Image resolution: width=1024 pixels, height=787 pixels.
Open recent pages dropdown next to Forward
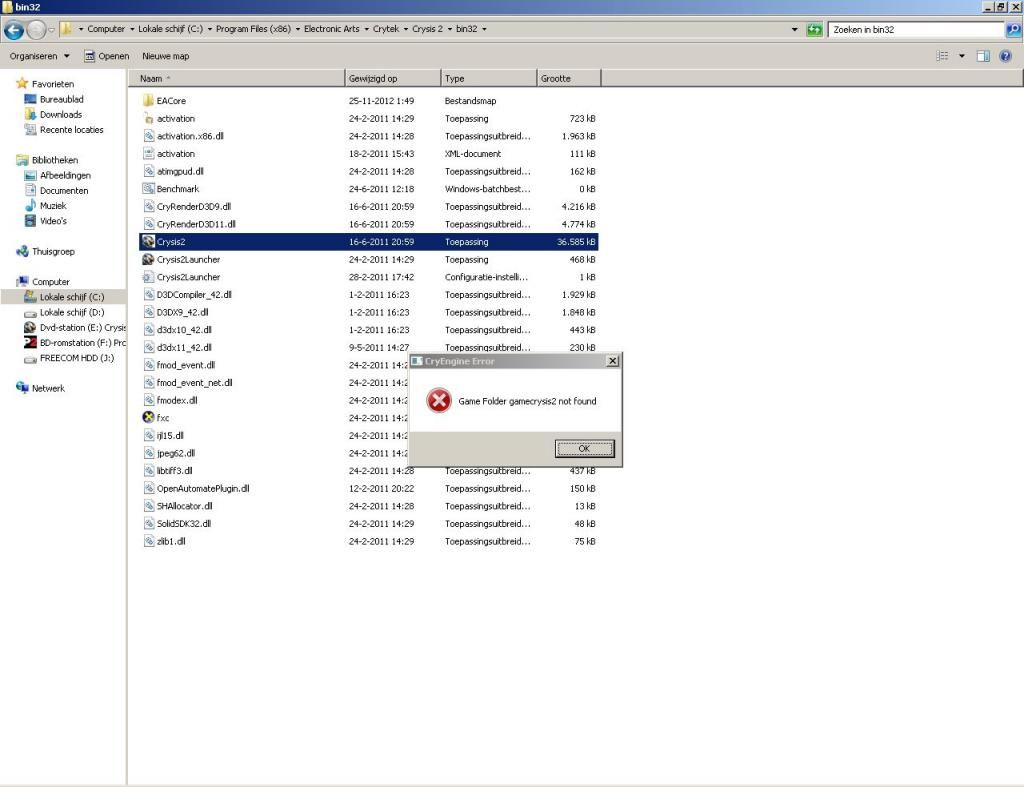(52, 29)
